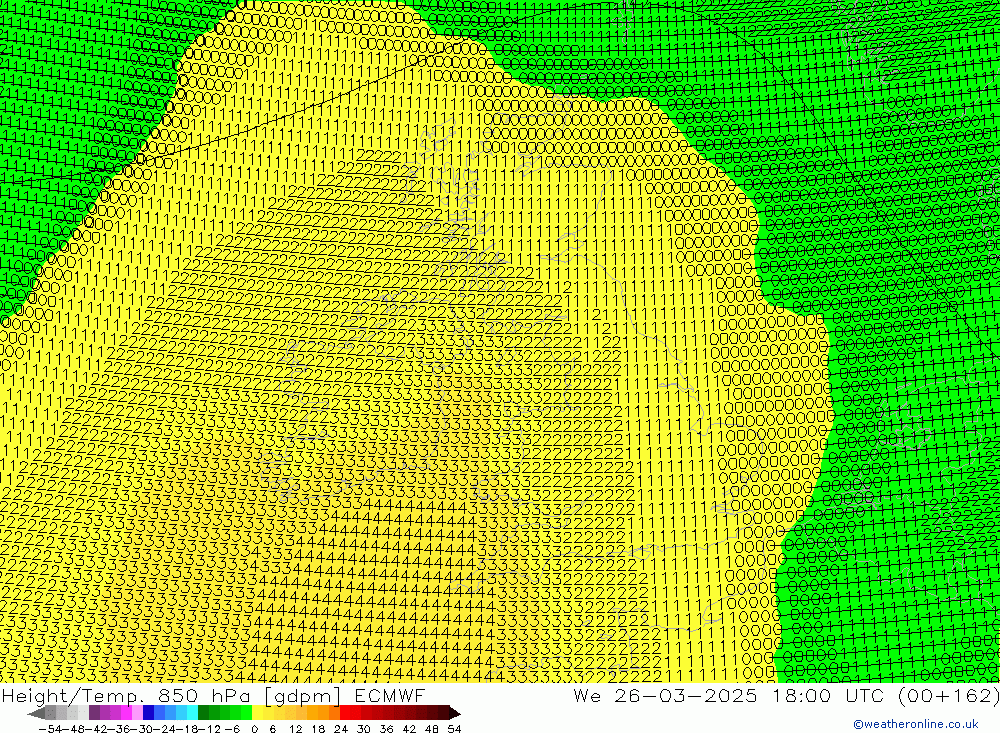The image size is (1000, 733).
Task: Click the '-12' legend scale label
Action: tap(209, 729)
